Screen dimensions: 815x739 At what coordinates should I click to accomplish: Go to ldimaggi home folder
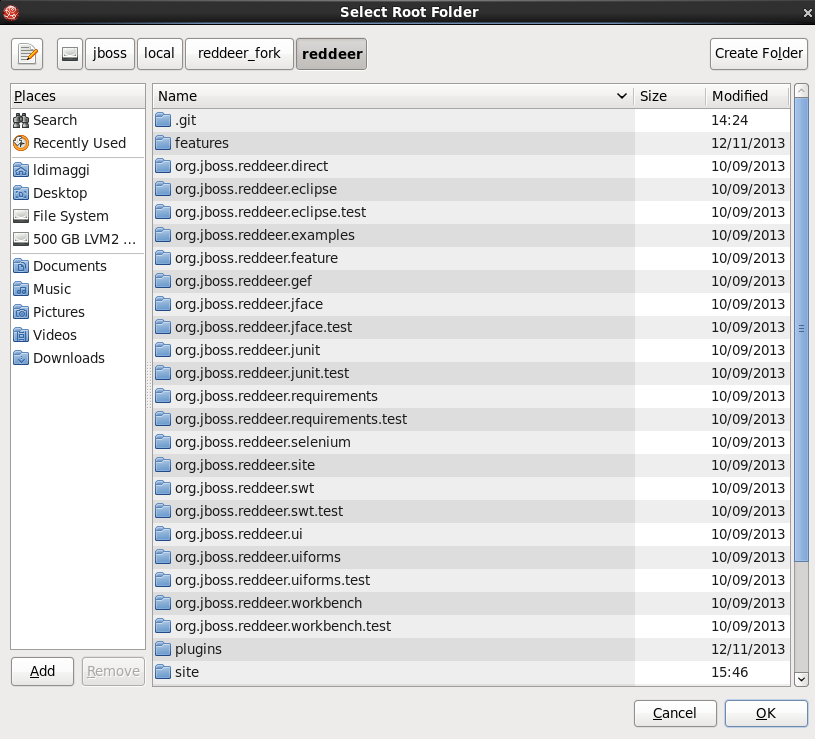[x=78, y=170]
